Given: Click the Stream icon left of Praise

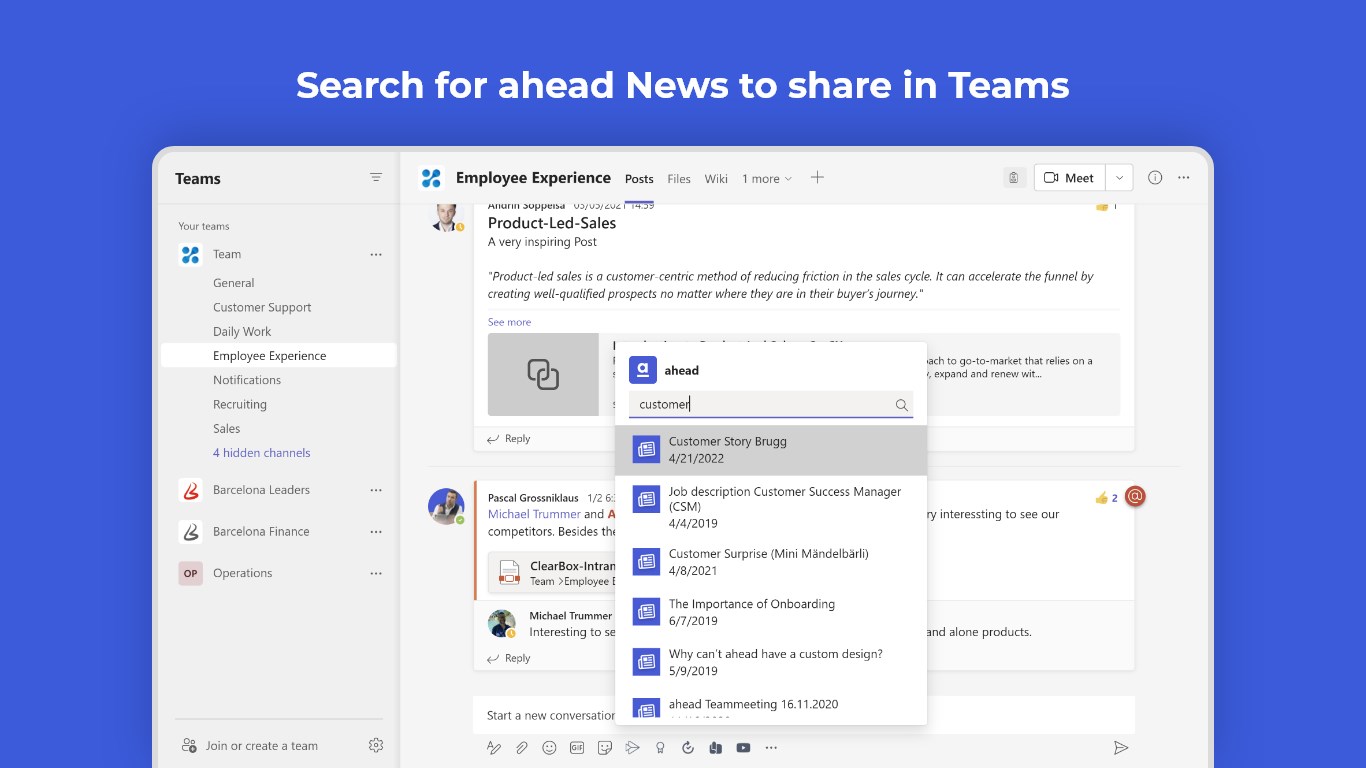Looking at the screenshot, I should [632, 748].
